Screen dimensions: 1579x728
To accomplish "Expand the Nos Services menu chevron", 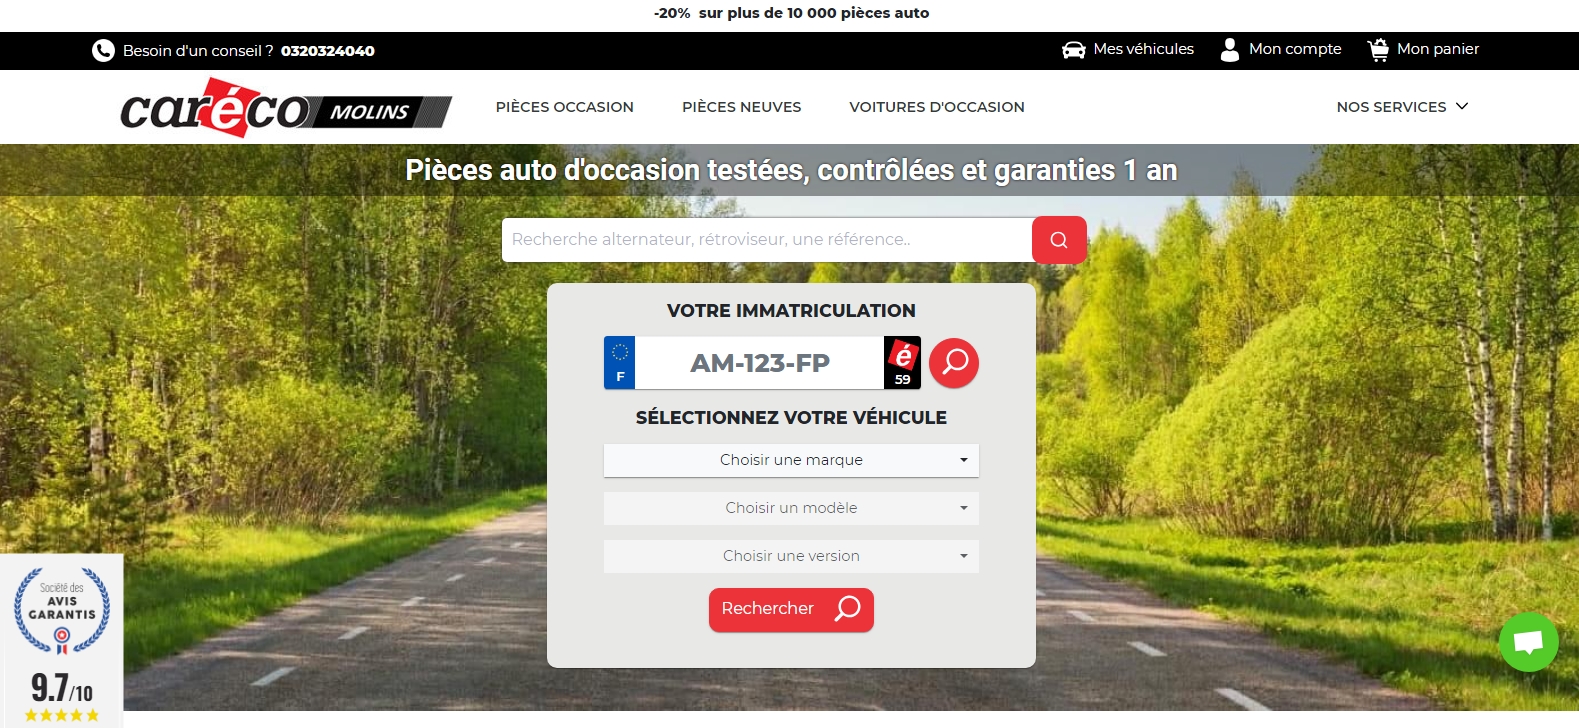I will (1462, 106).
